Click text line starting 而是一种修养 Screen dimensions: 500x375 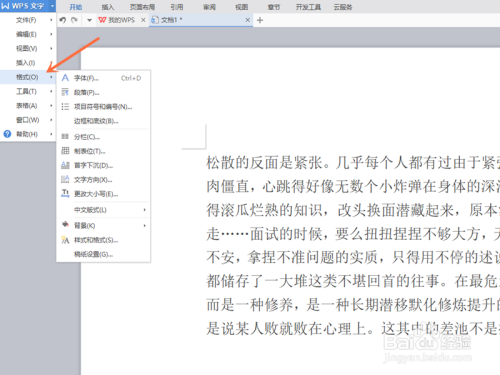[x=353, y=305]
